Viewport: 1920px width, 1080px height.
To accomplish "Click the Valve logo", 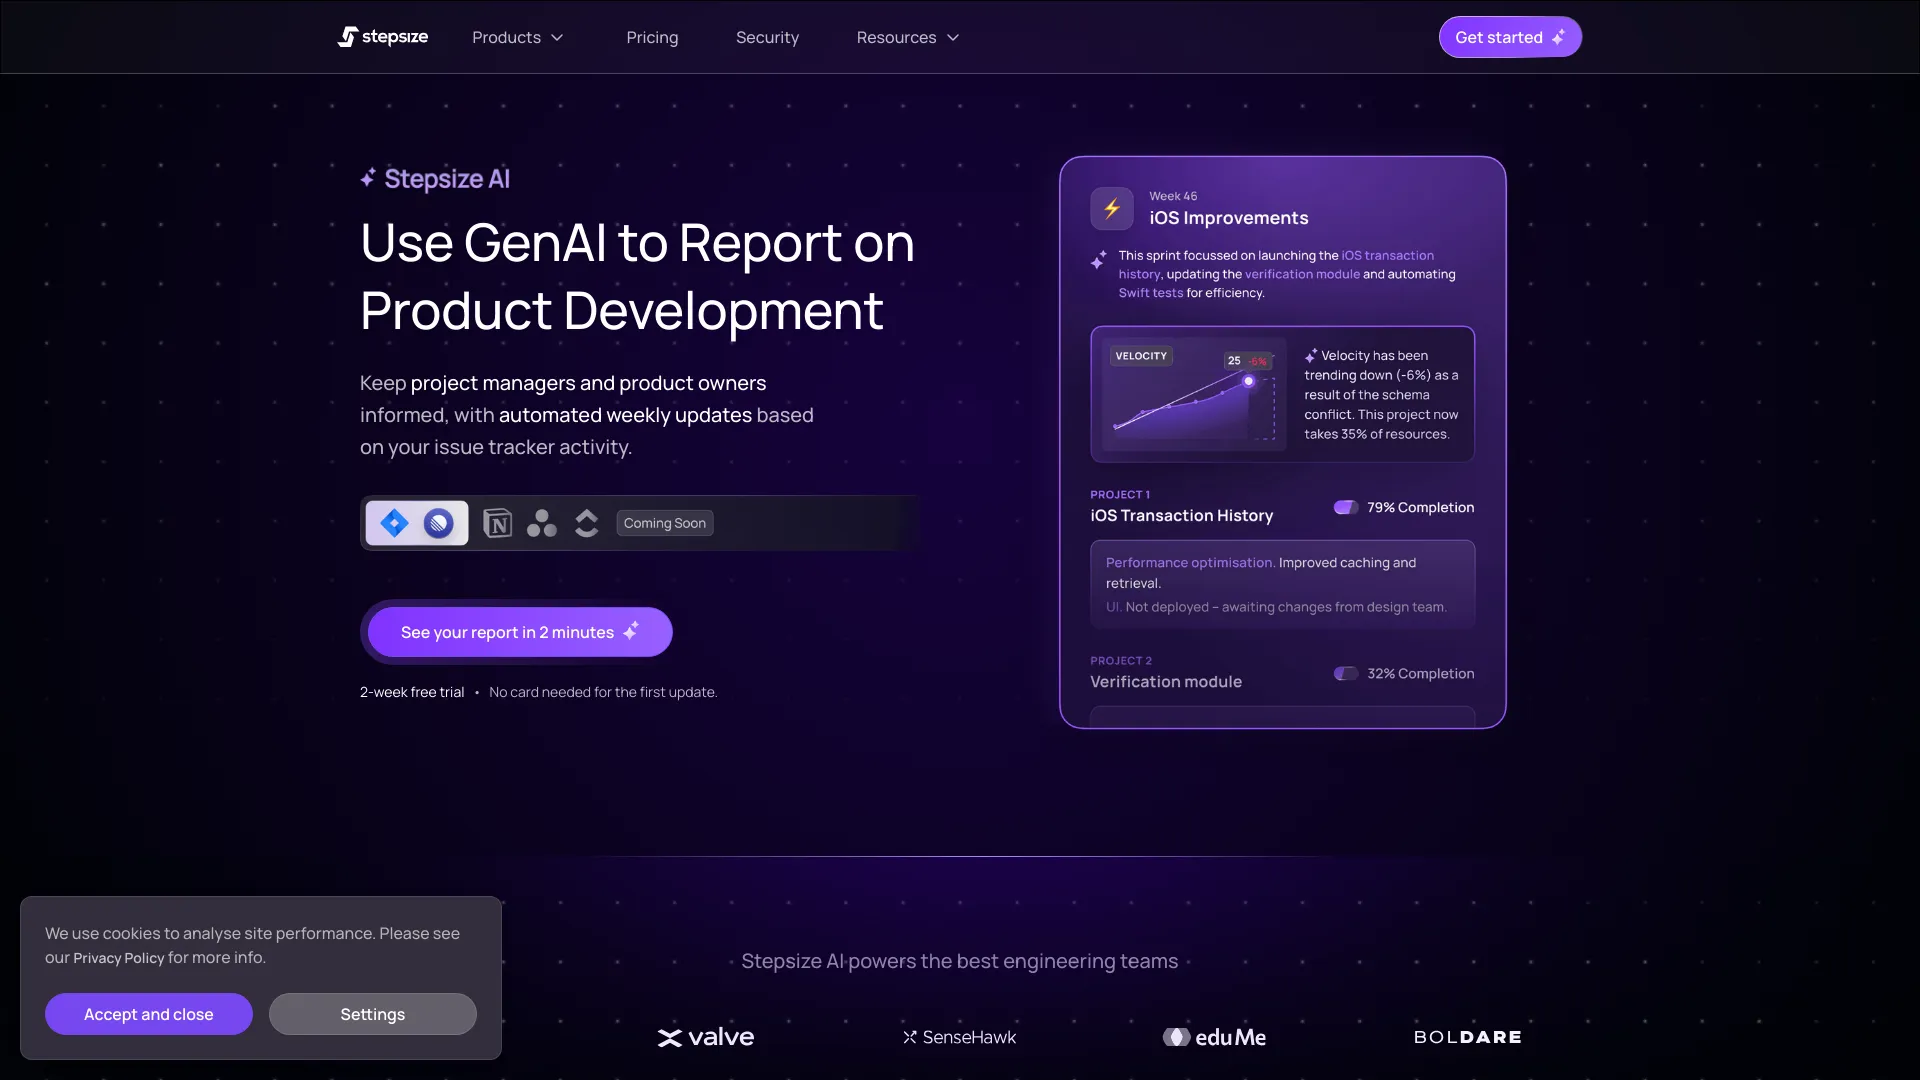I will (x=706, y=1037).
